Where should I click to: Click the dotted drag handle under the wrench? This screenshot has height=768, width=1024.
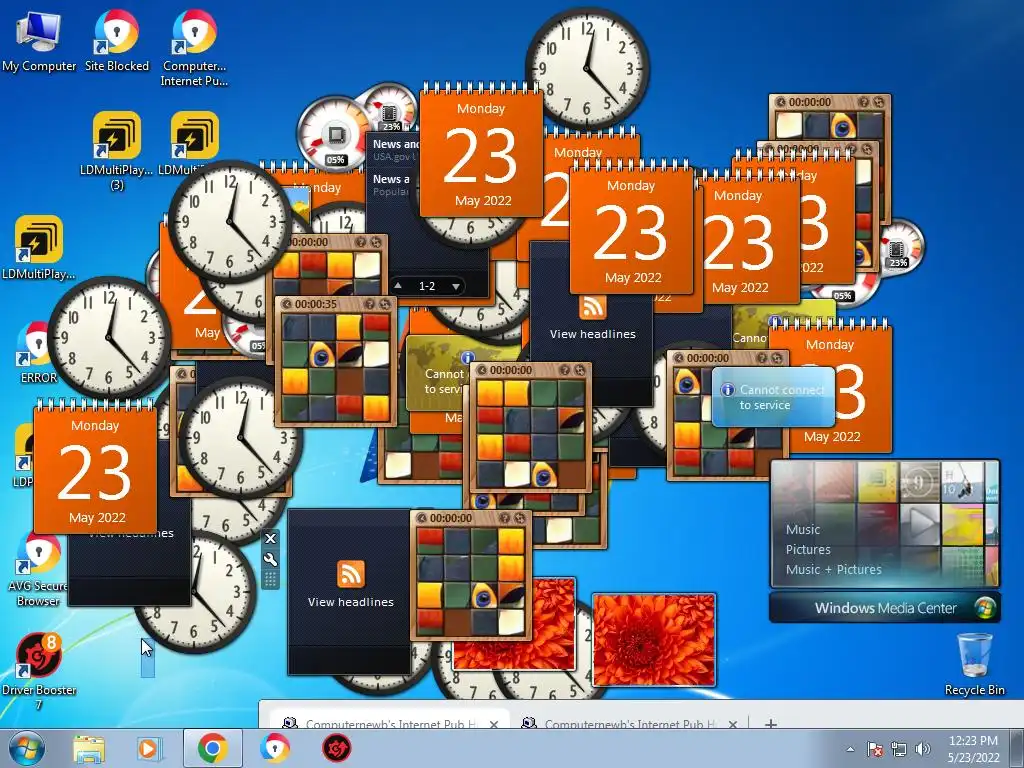270,579
